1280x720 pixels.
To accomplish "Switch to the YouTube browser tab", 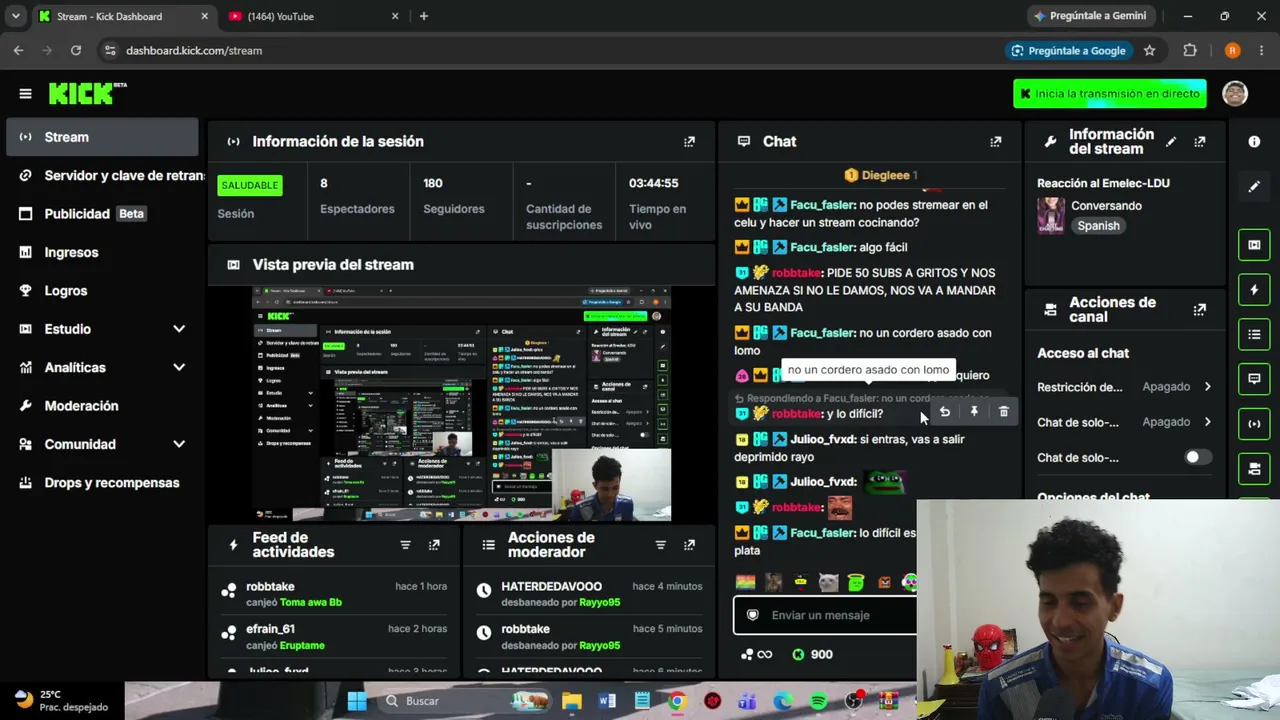I will pyautogui.click(x=314, y=16).
